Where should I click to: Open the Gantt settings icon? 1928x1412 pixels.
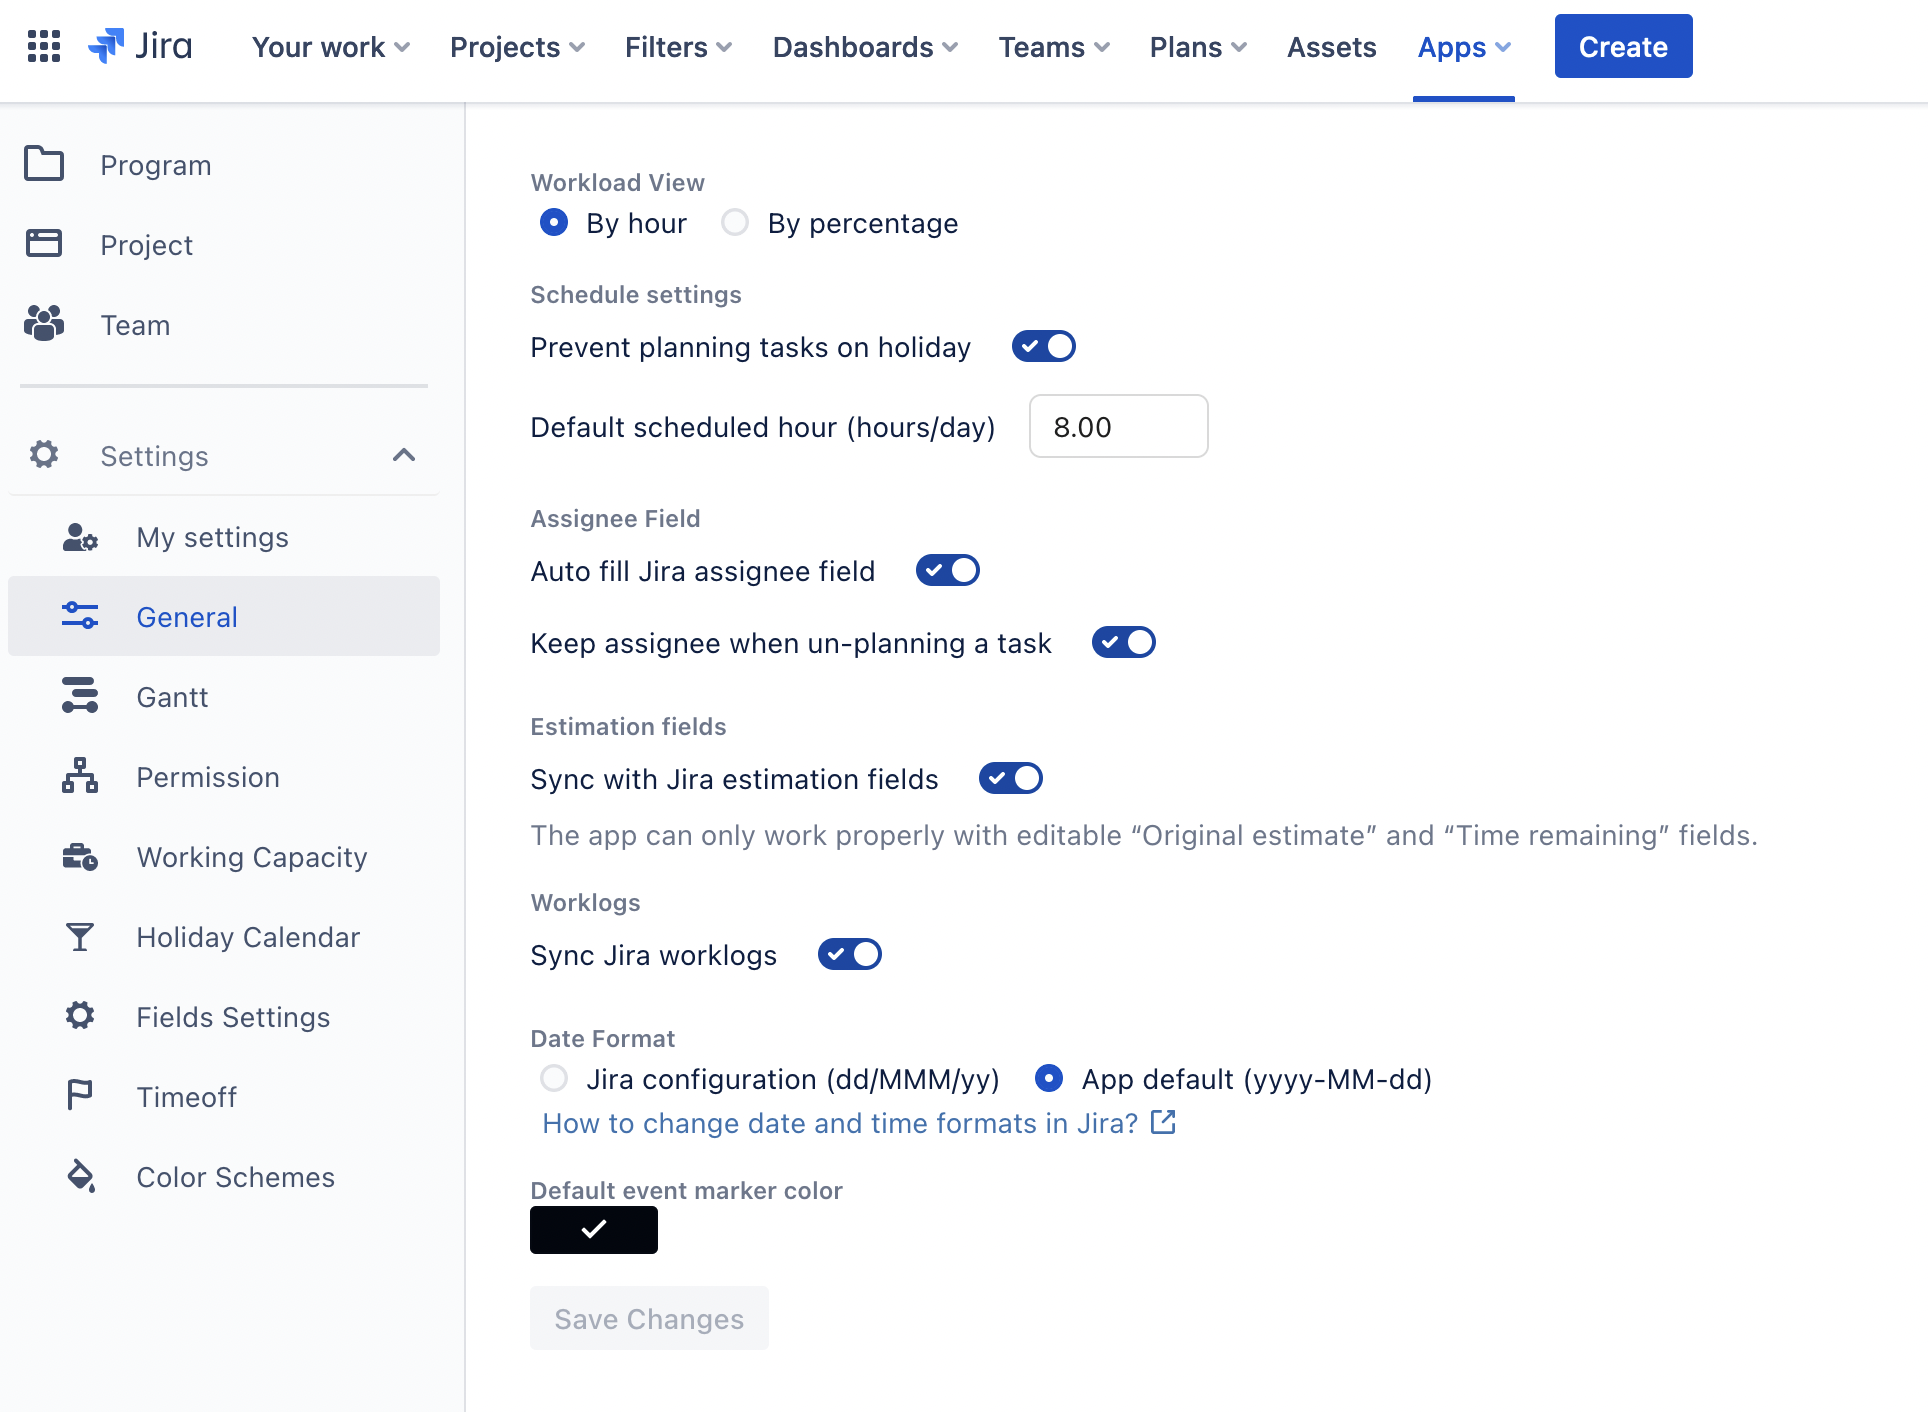(x=80, y=696)
